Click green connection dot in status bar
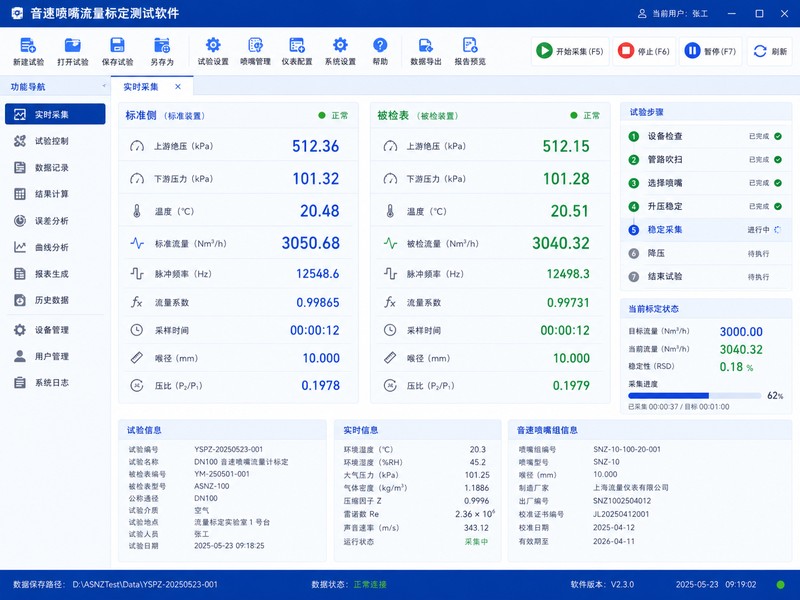The width and height of the screenshot is (800, 600). pyautogui.click(x=780, y=585)
